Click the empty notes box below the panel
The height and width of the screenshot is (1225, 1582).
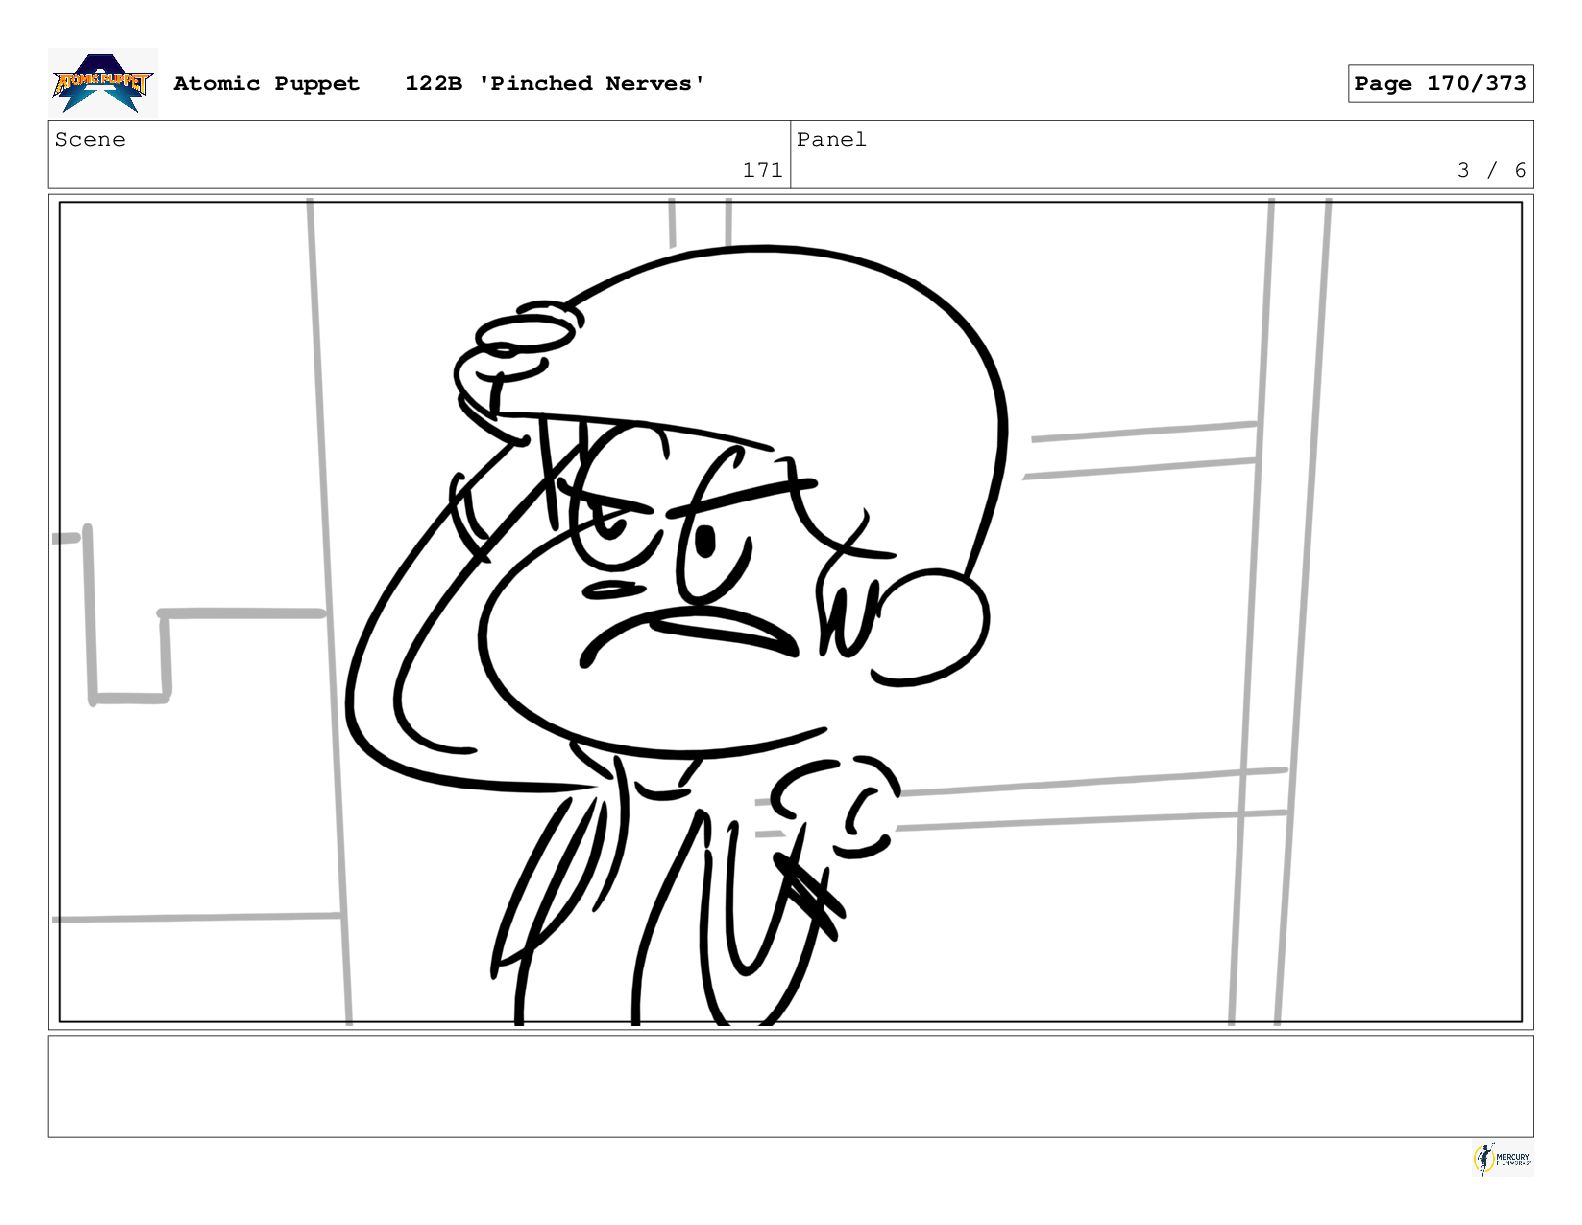790,1086
